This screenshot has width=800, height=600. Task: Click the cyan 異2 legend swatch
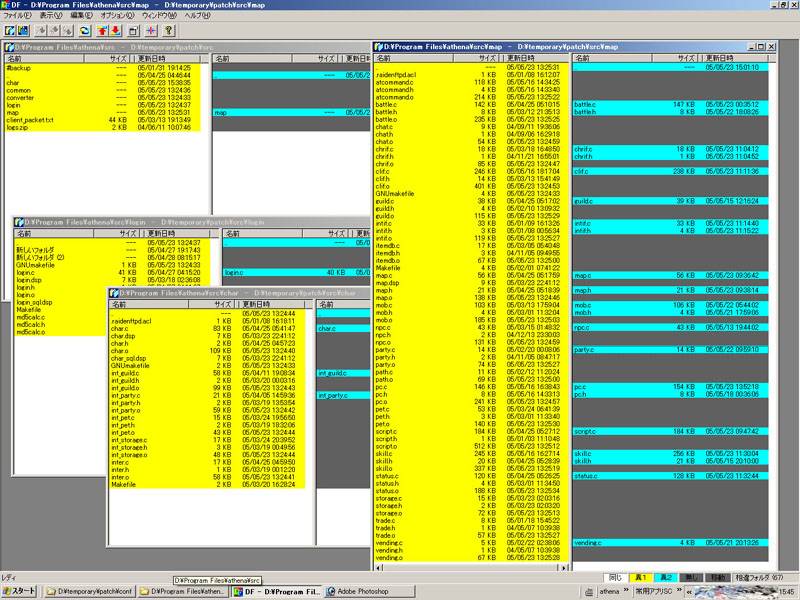tap(666, 578)
